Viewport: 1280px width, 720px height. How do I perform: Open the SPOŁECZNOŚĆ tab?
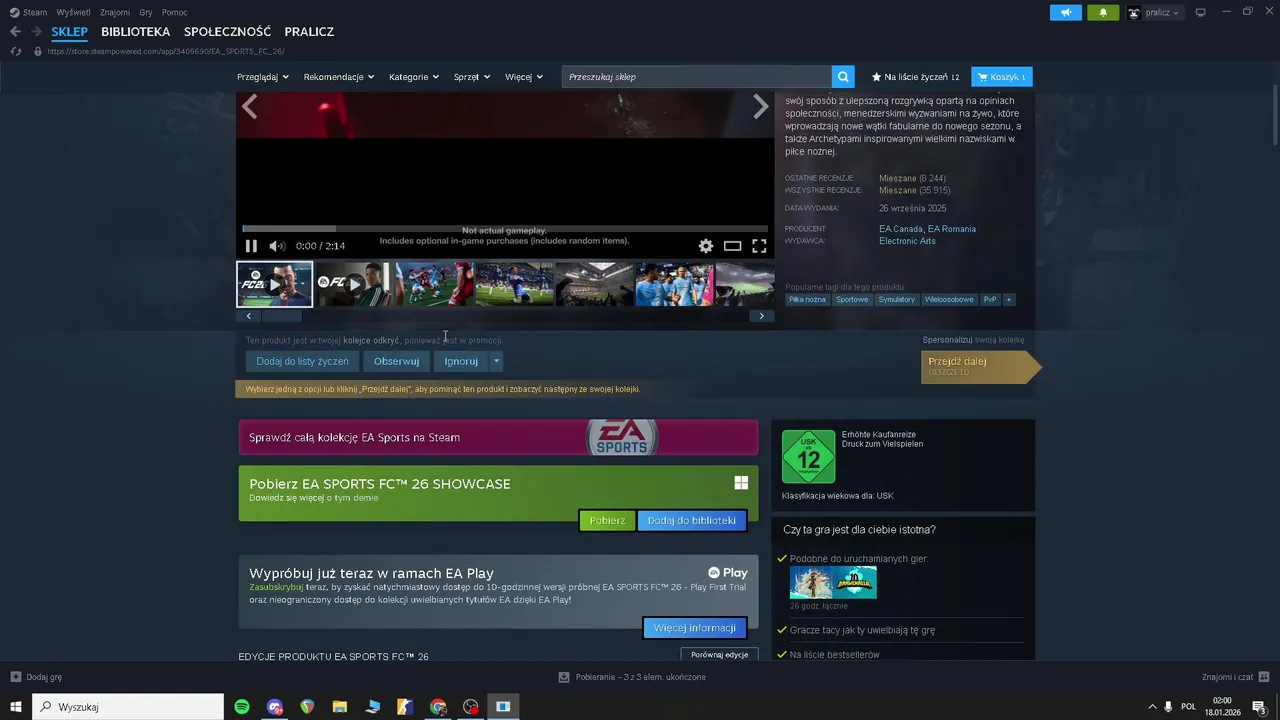pyautogui.click(x=227, y=32)
